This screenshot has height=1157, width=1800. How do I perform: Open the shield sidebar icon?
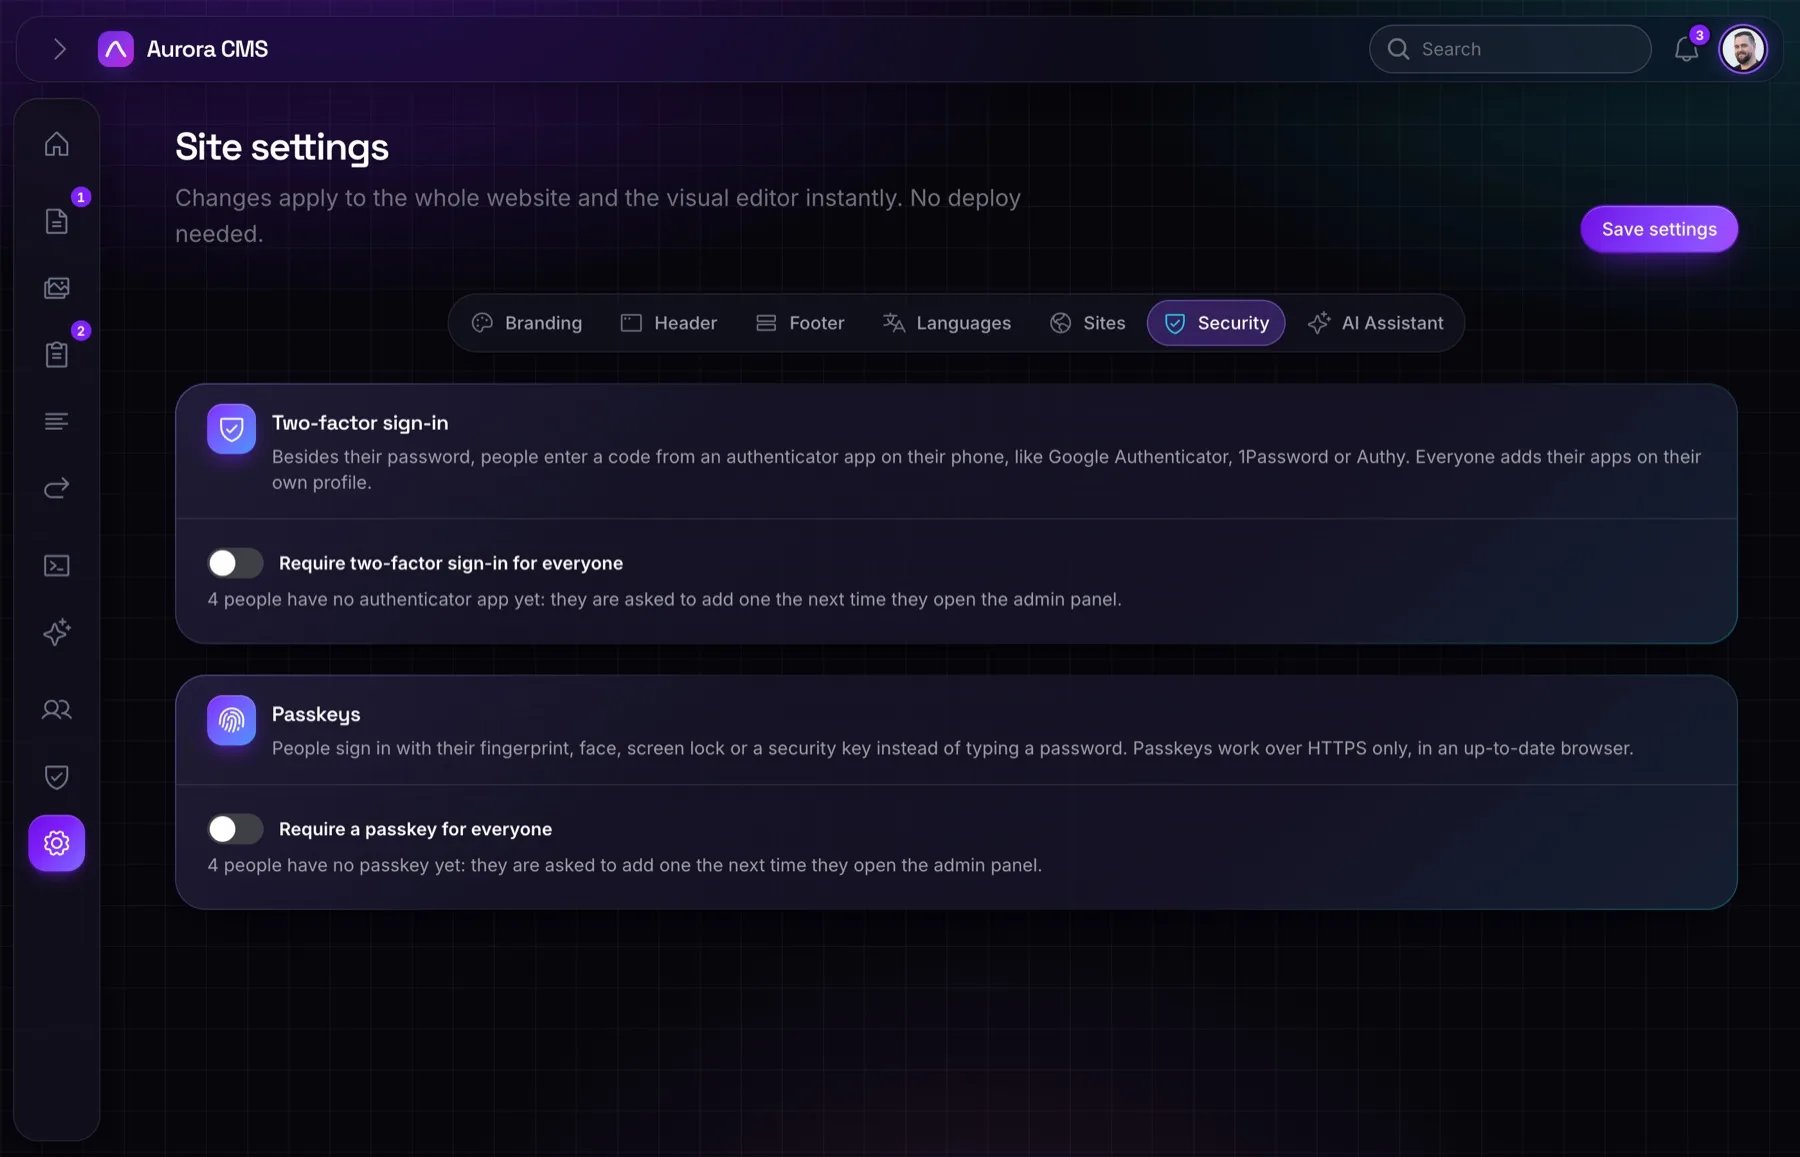[57, 777]
